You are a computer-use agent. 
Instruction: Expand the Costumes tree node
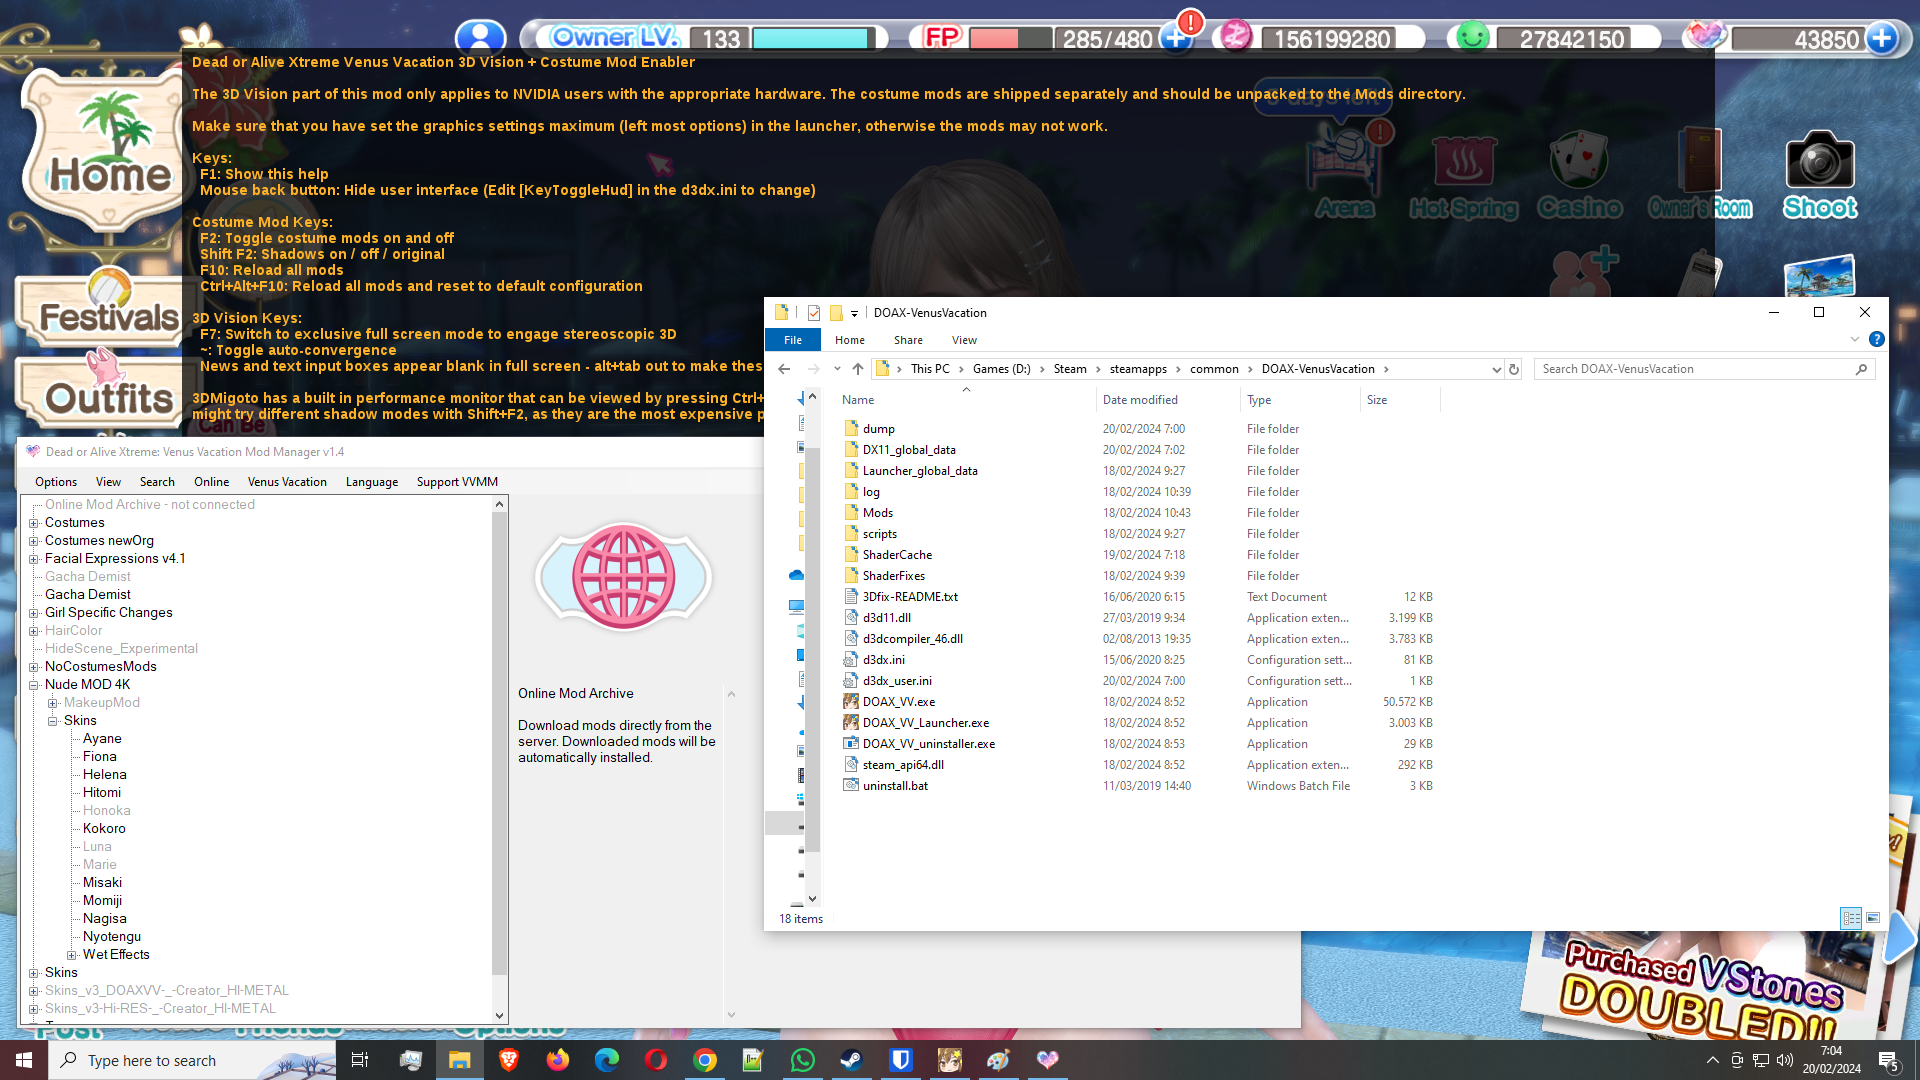(34, 523)
